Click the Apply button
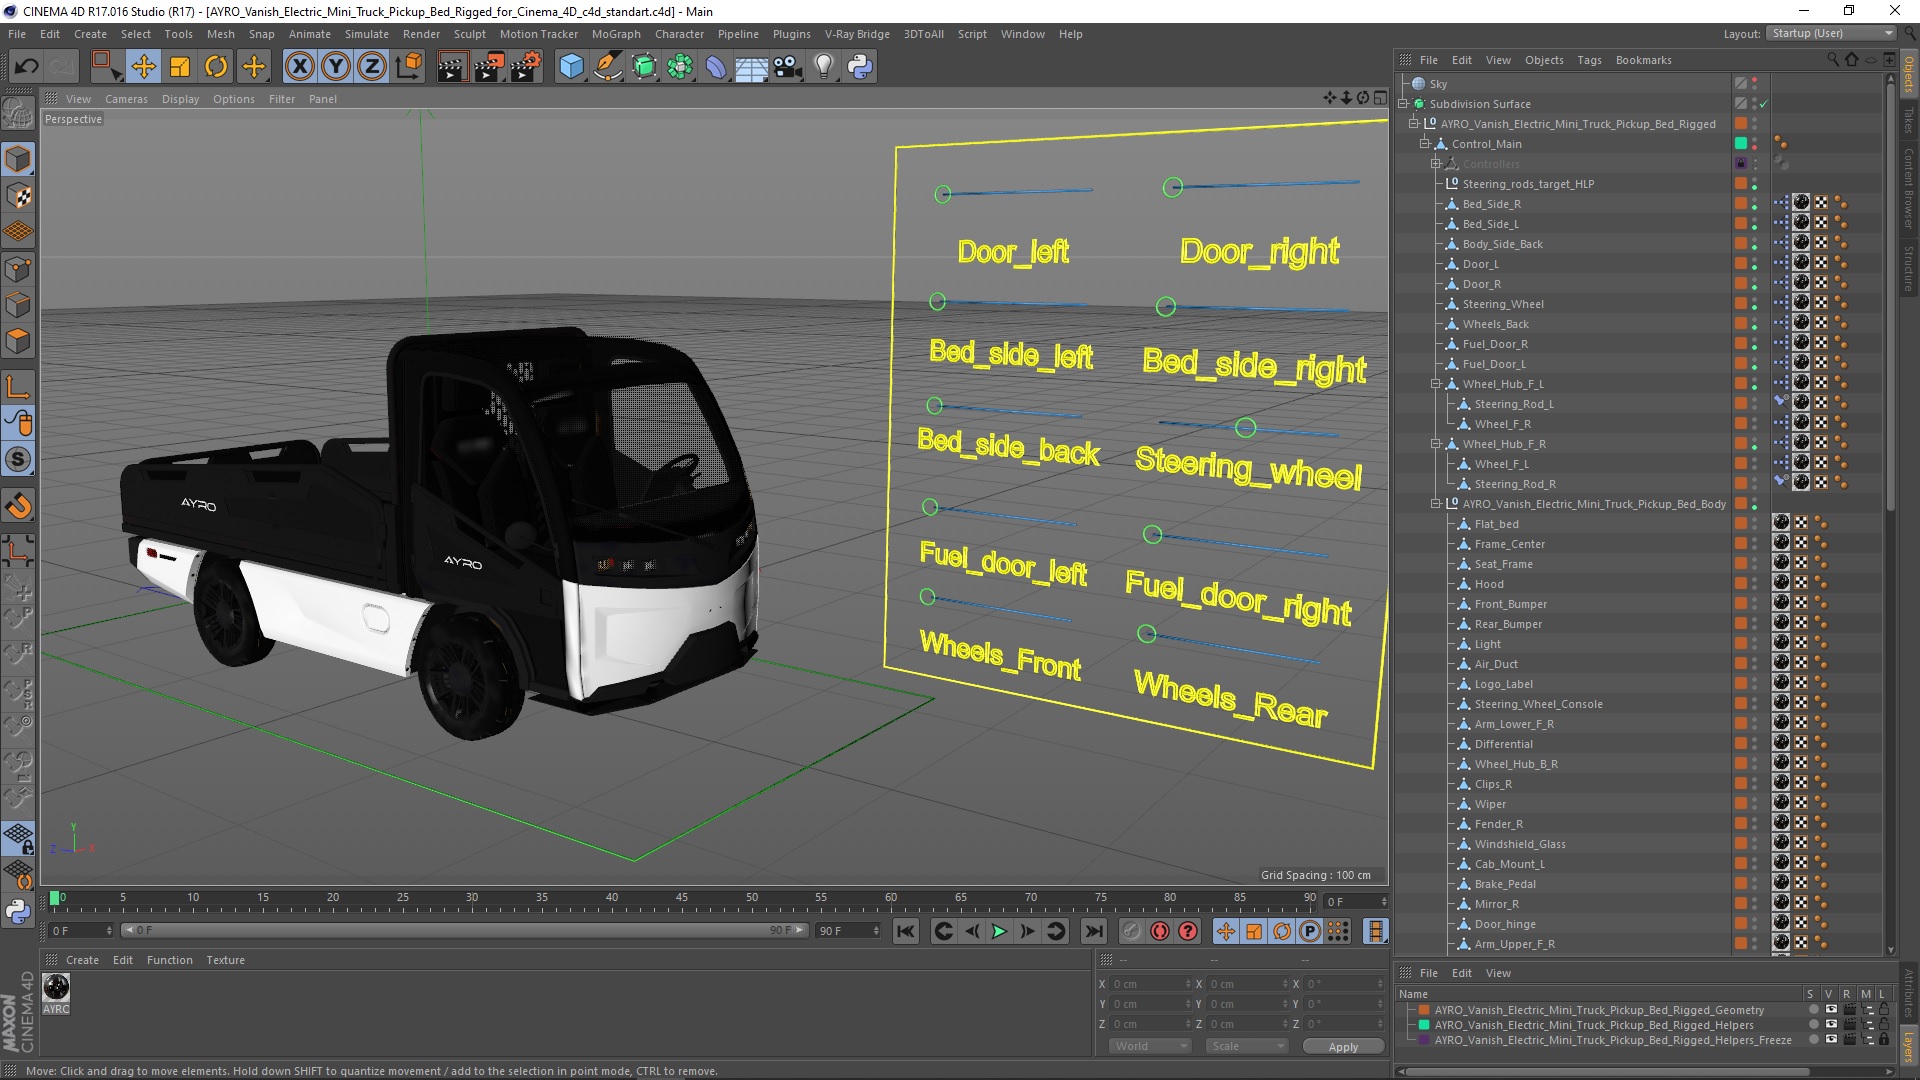The image size is (1920, 1080). tap(1343, 1047)
